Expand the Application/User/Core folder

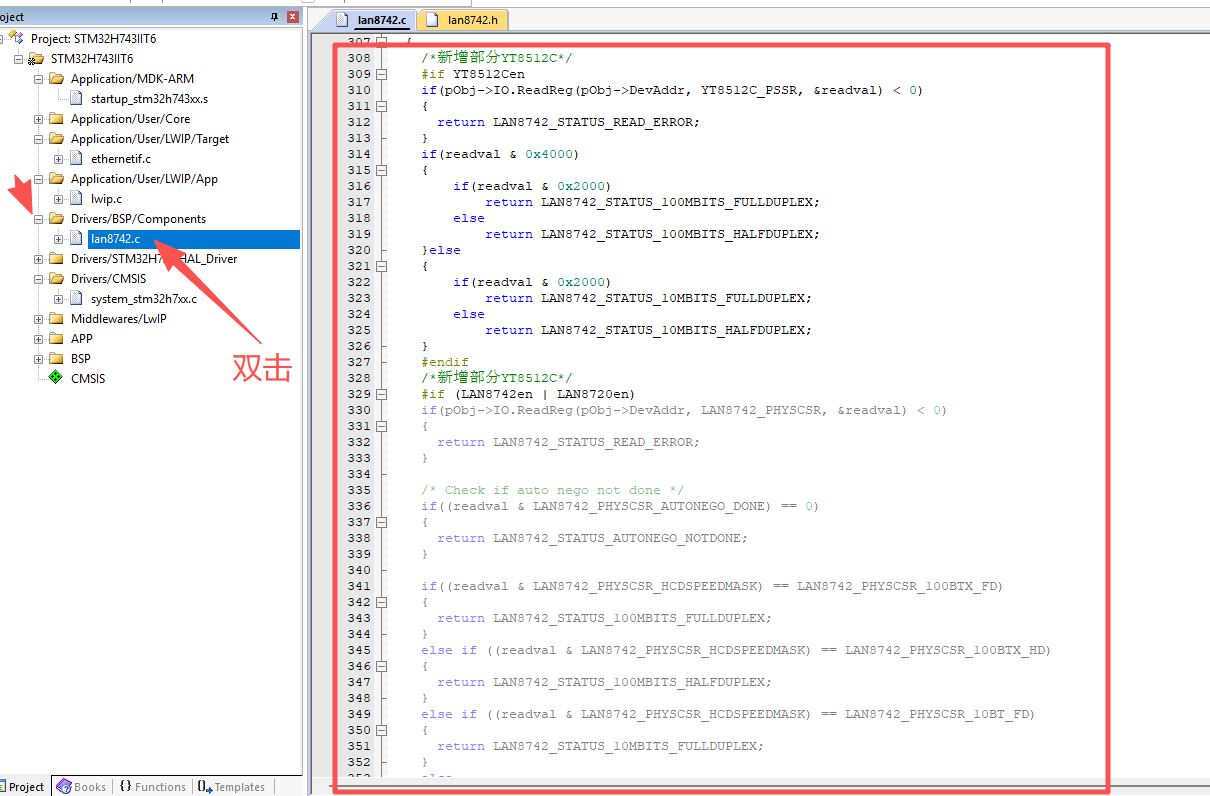click(x=39, y=119)
